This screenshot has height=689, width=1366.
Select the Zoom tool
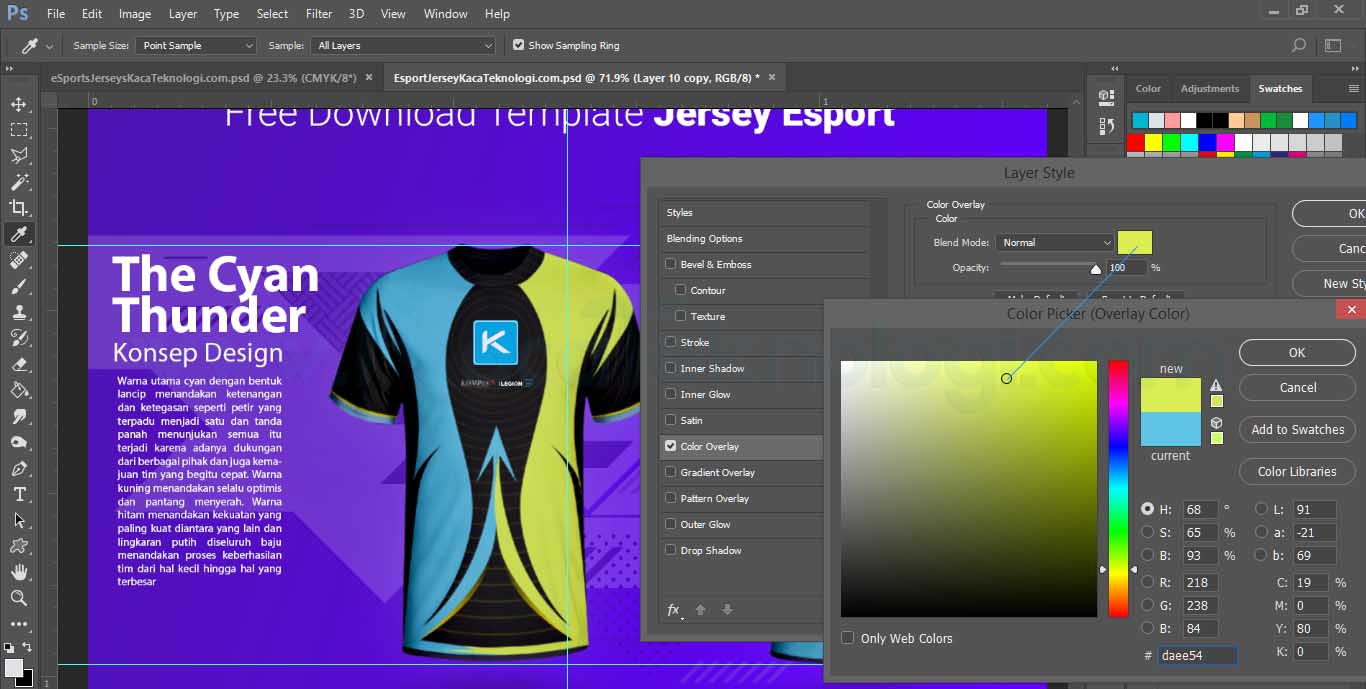click(20, 599)
